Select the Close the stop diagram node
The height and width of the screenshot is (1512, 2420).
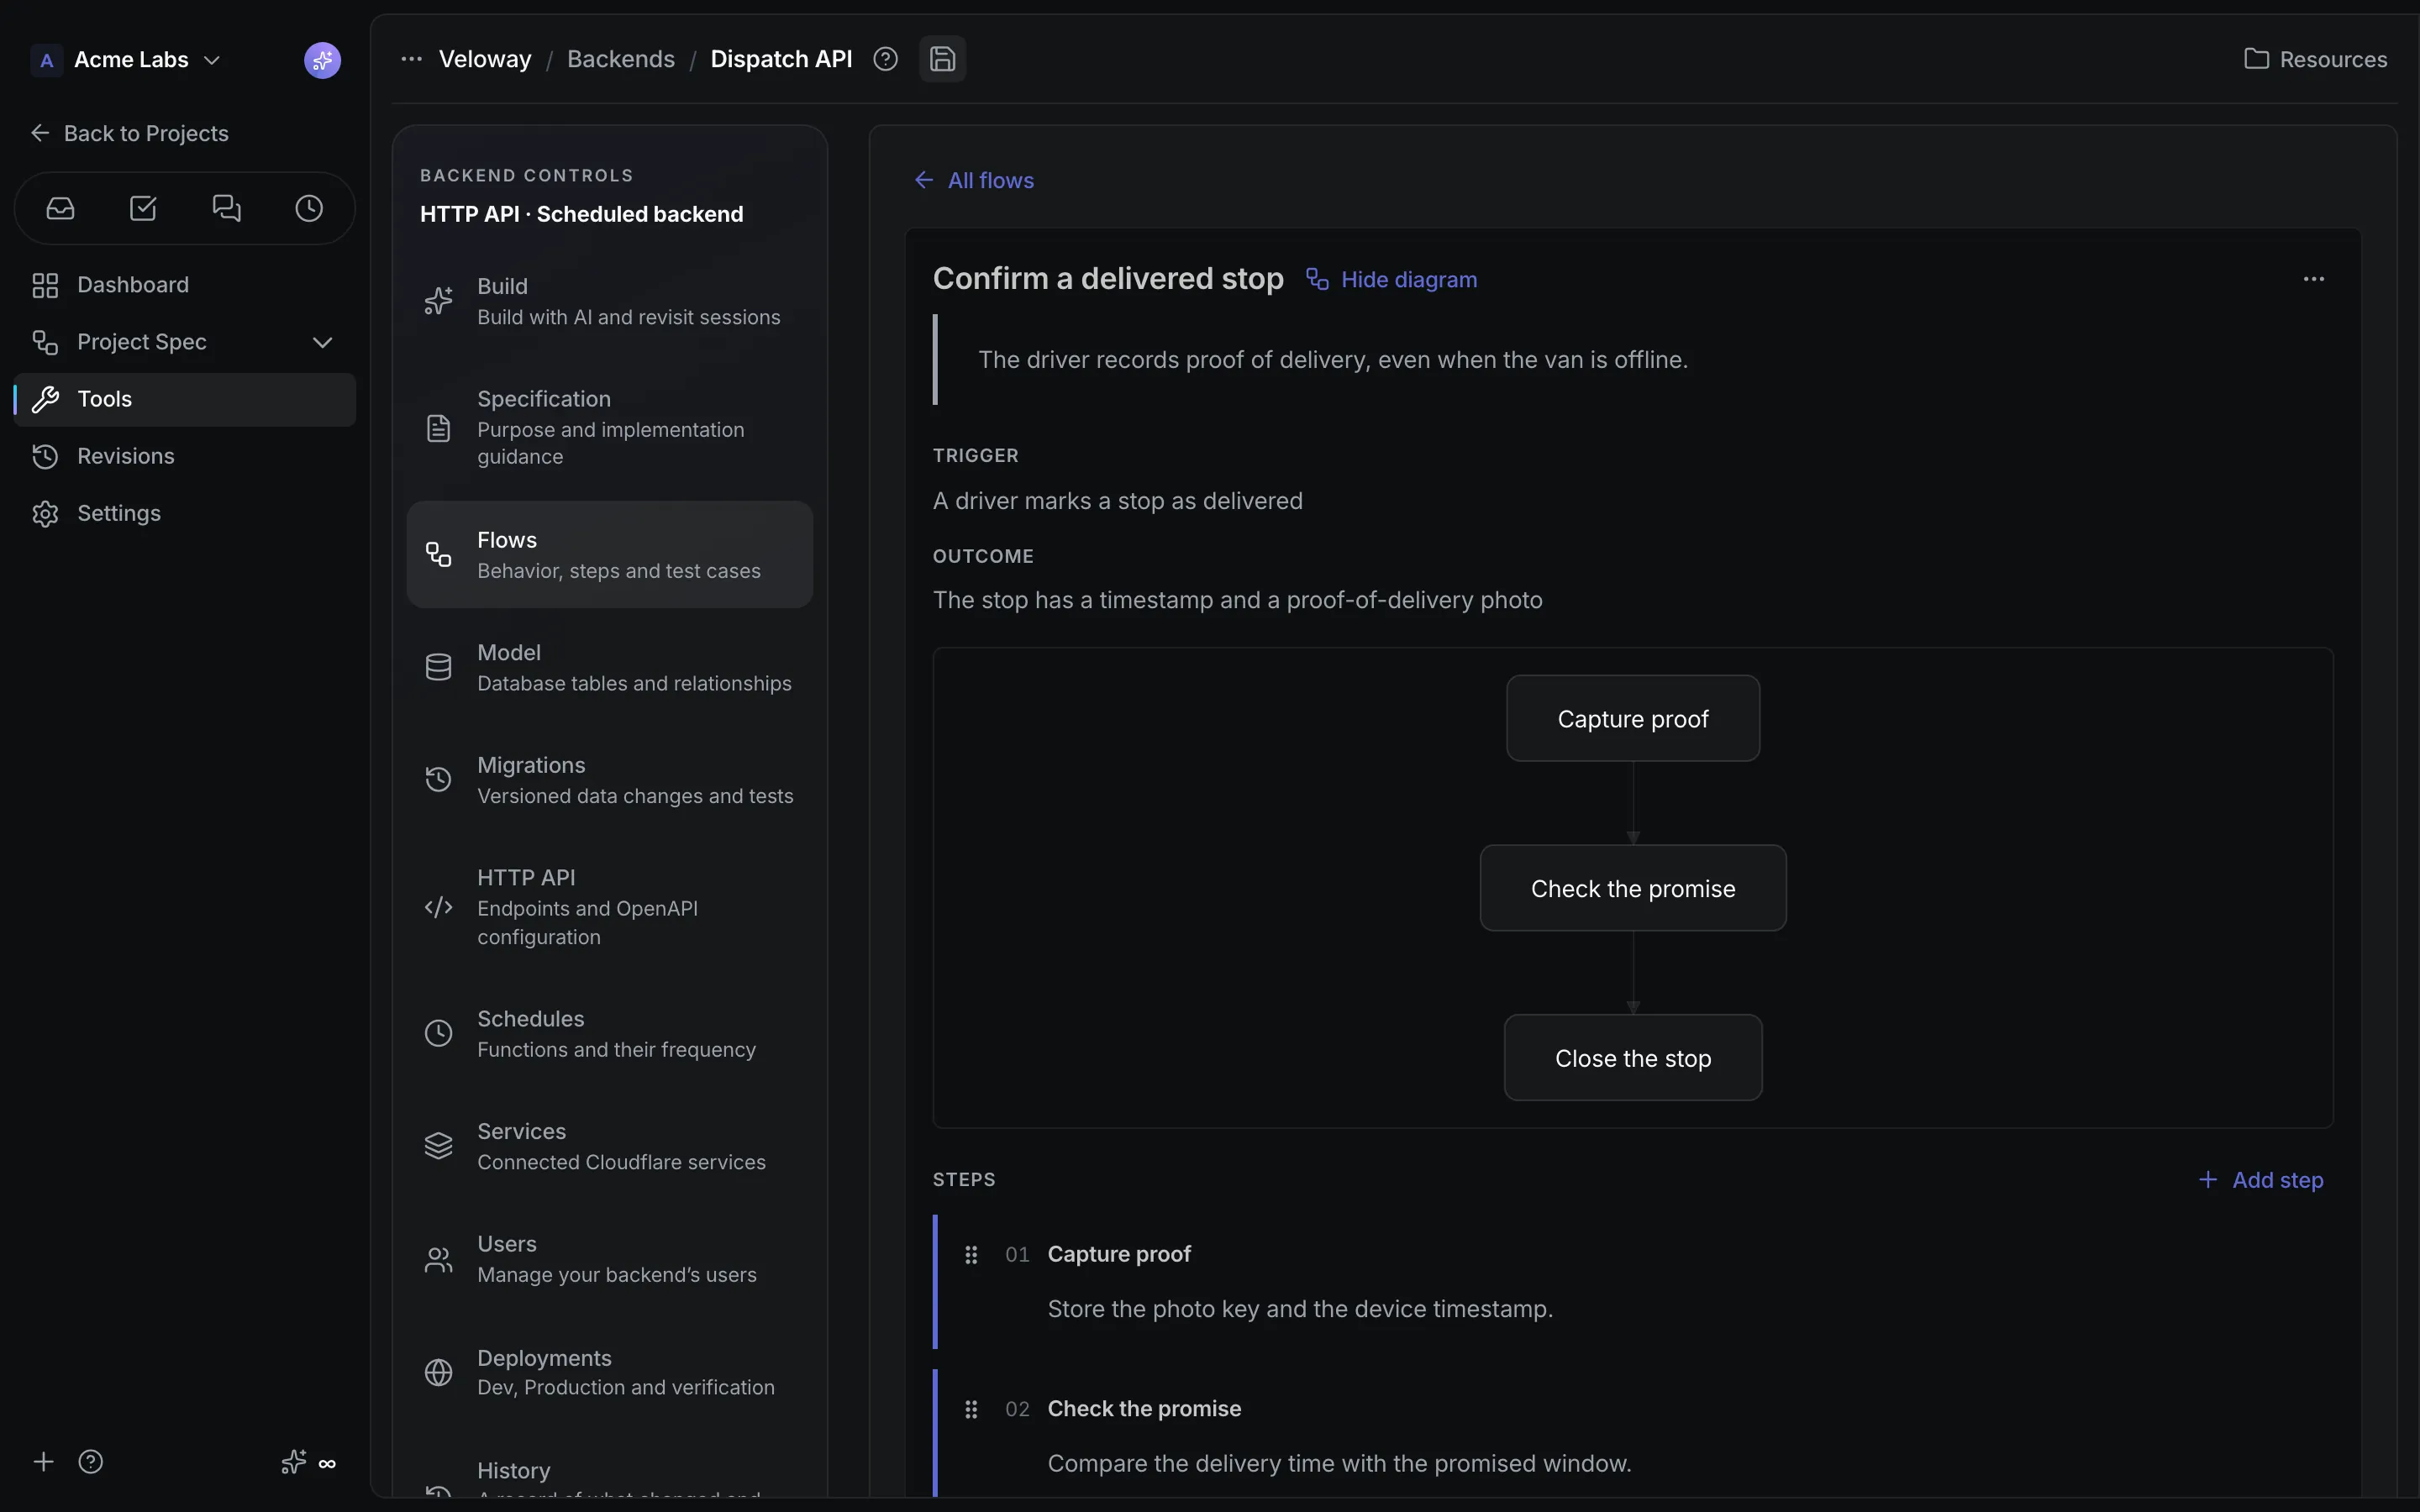[1633, 1058]
